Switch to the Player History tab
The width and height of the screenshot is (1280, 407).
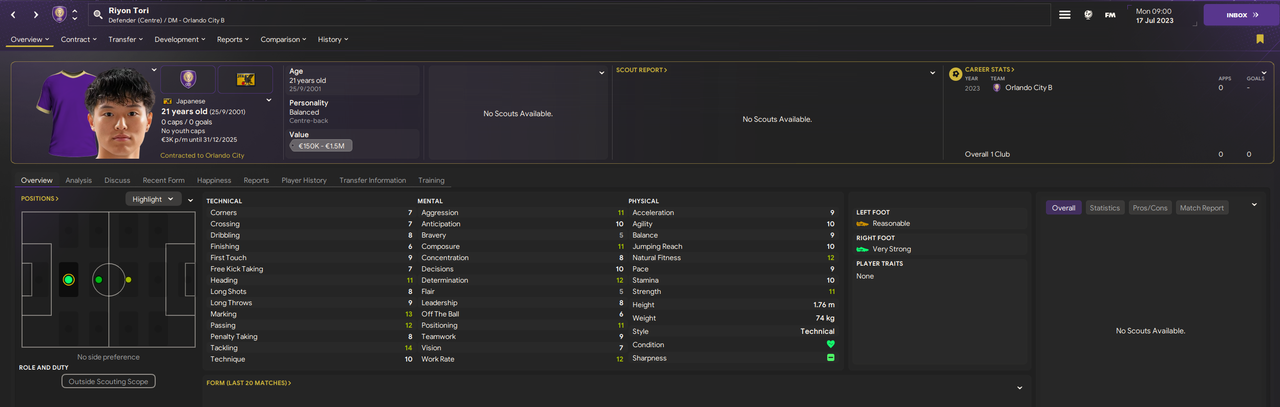(x=304, y=180)
